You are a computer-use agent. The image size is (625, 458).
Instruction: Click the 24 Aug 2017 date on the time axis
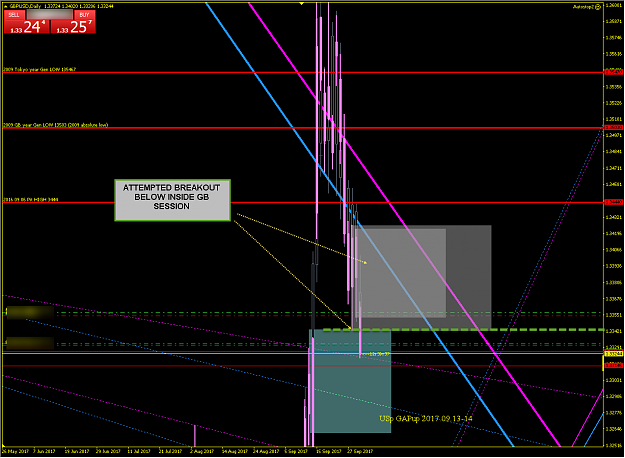[266, 451]
